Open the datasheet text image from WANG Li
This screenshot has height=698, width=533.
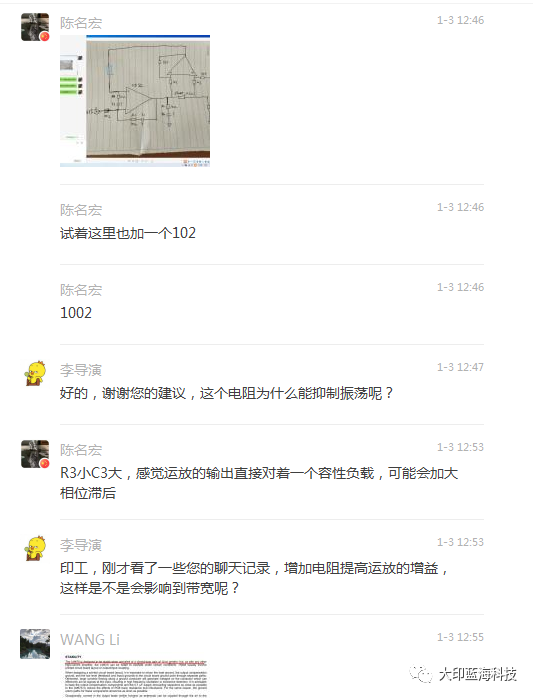135,675
